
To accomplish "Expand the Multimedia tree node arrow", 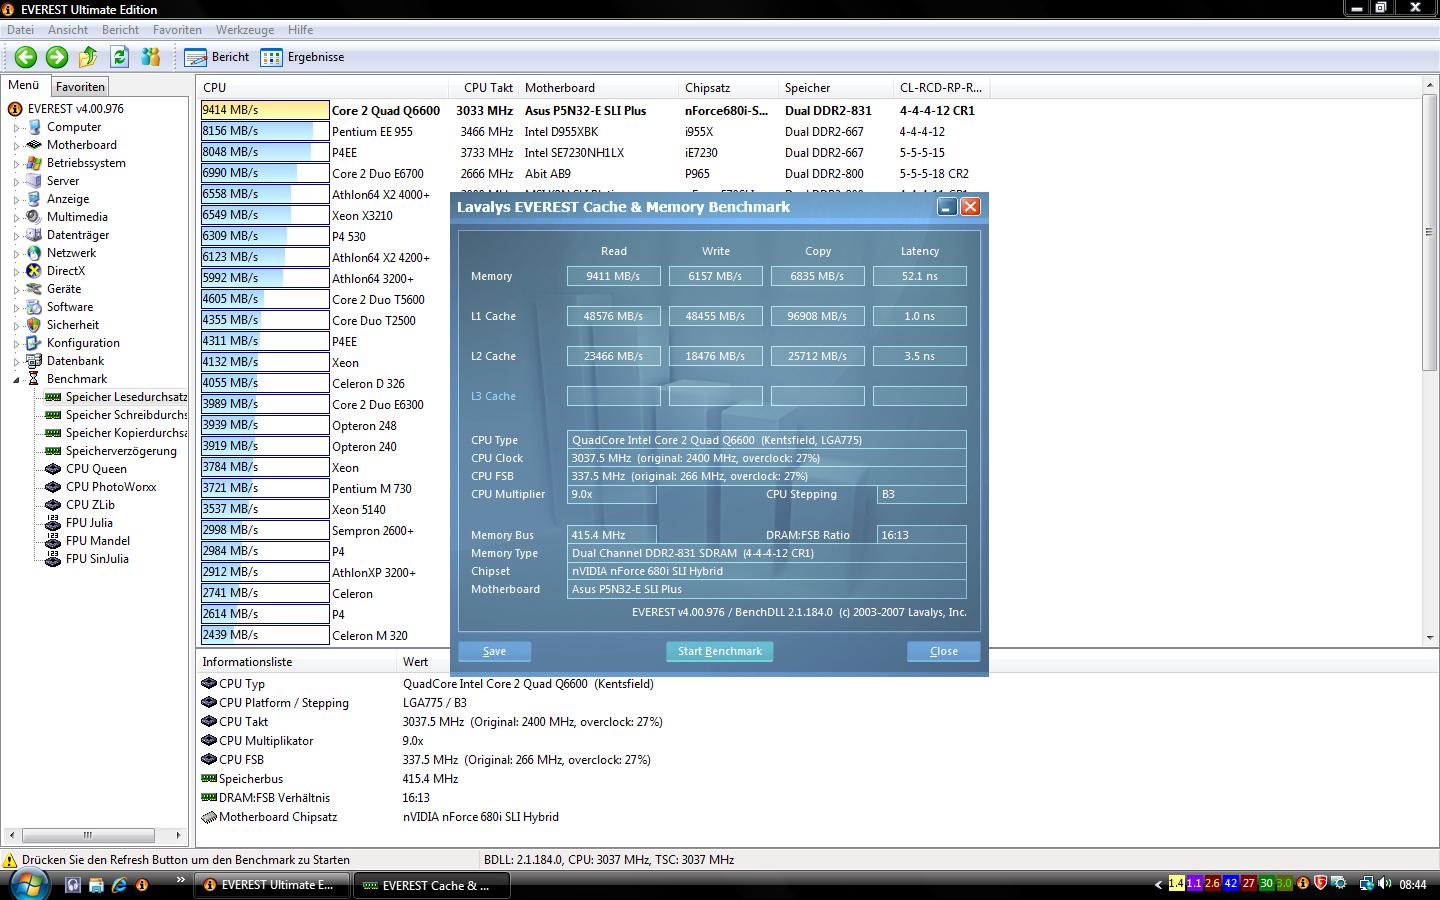I will point(17,218).
